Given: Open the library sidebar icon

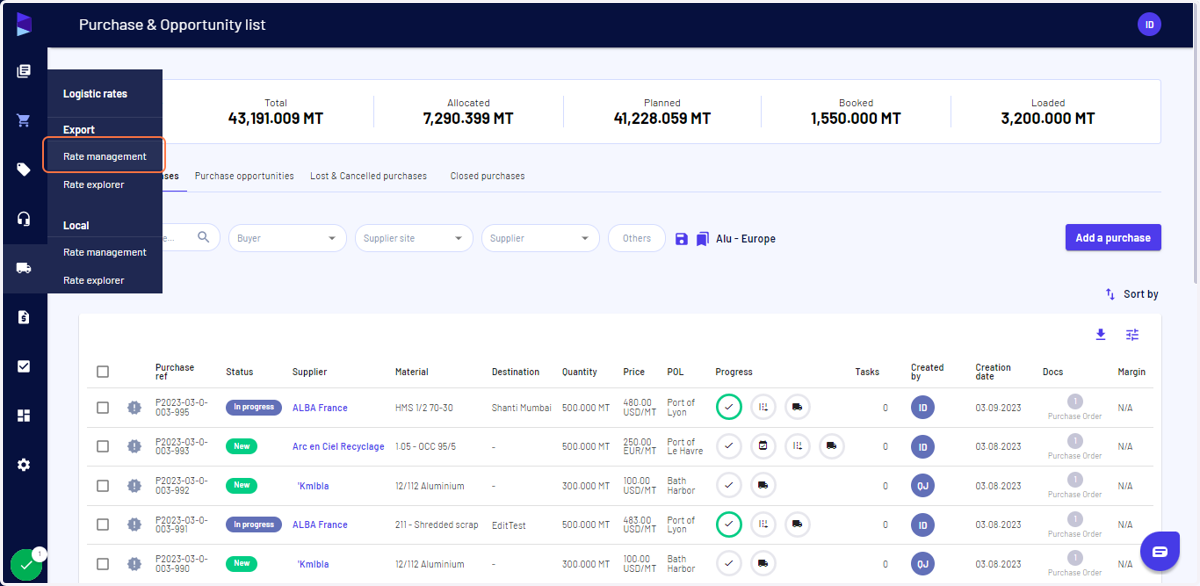Looking at the screenshot, I should pos(24,71).
